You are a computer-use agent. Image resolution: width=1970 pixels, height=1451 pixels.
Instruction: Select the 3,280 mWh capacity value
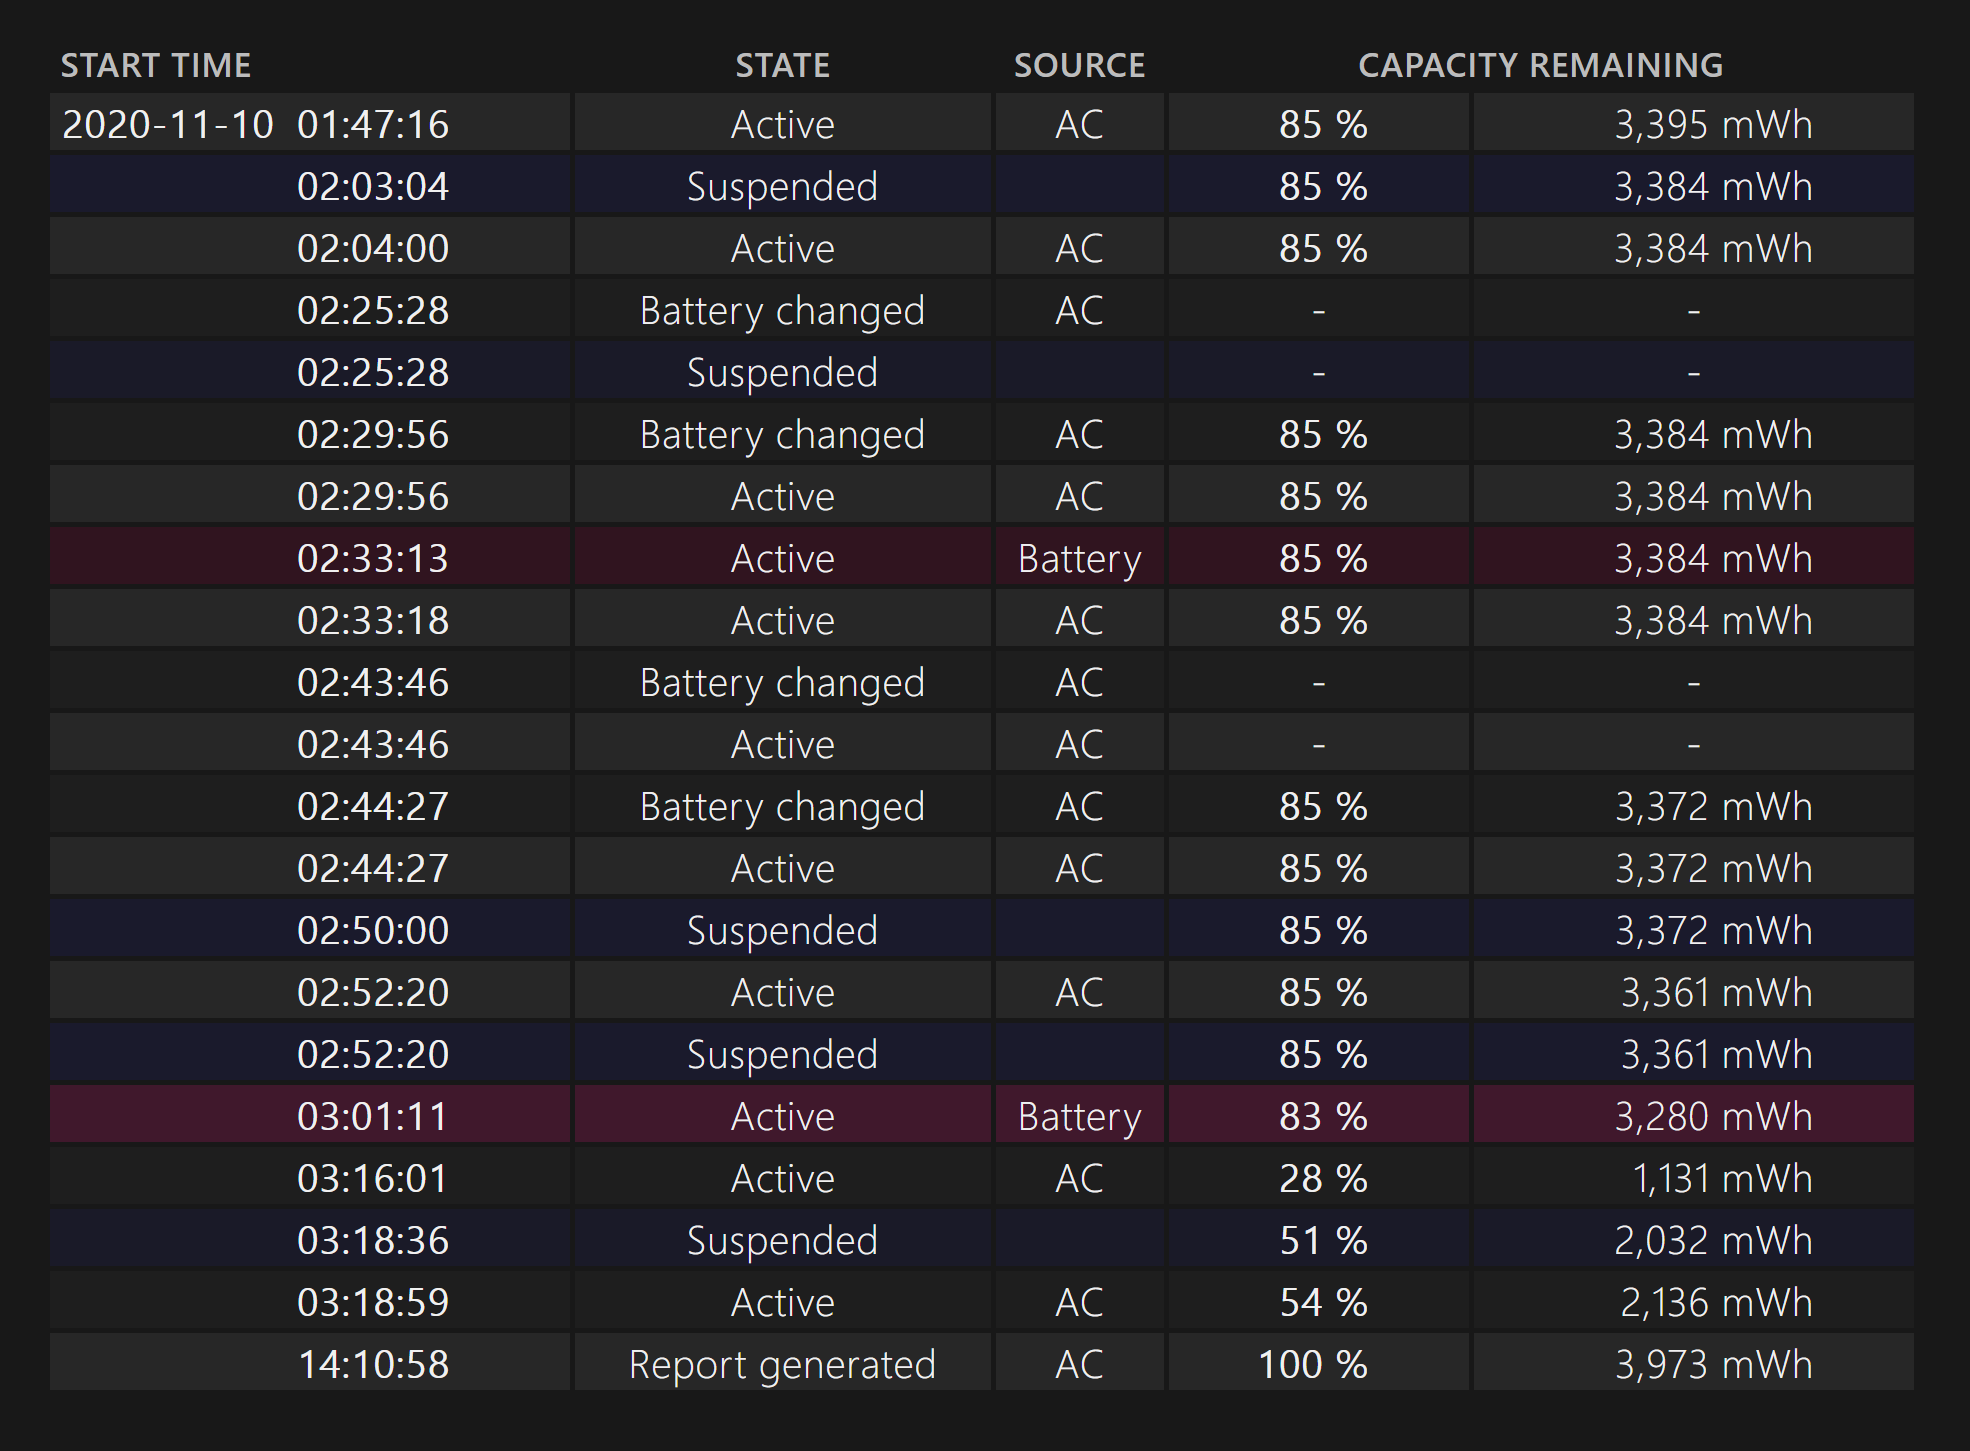click(1712, 1117)
